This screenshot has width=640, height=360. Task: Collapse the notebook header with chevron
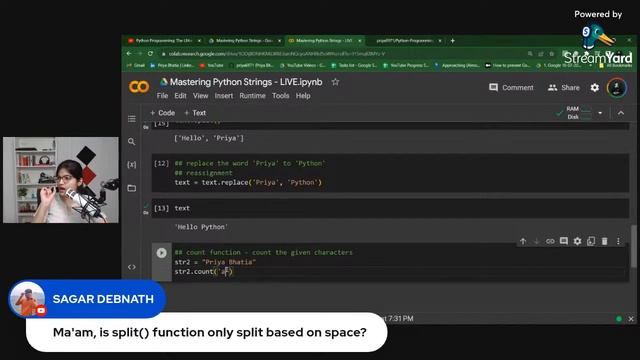click(621, 113)
